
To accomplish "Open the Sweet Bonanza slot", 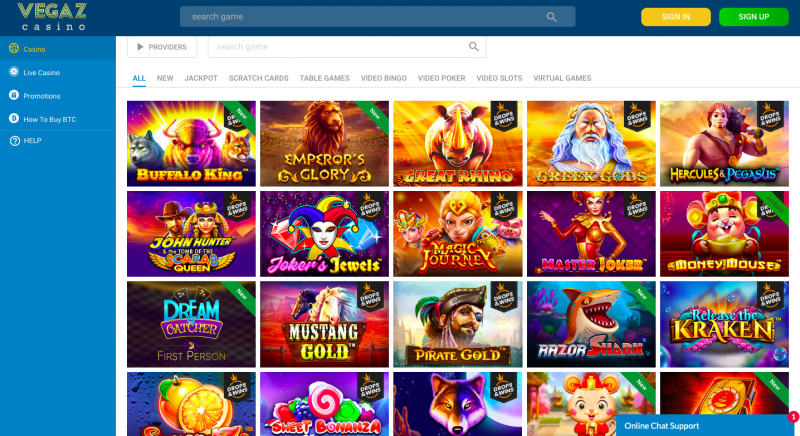I will [324, 404].
